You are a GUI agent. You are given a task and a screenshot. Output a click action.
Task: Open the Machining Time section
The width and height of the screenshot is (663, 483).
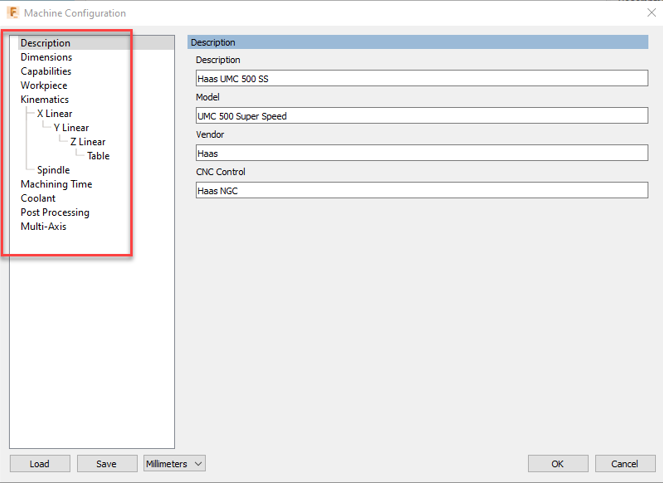point(56,184)
